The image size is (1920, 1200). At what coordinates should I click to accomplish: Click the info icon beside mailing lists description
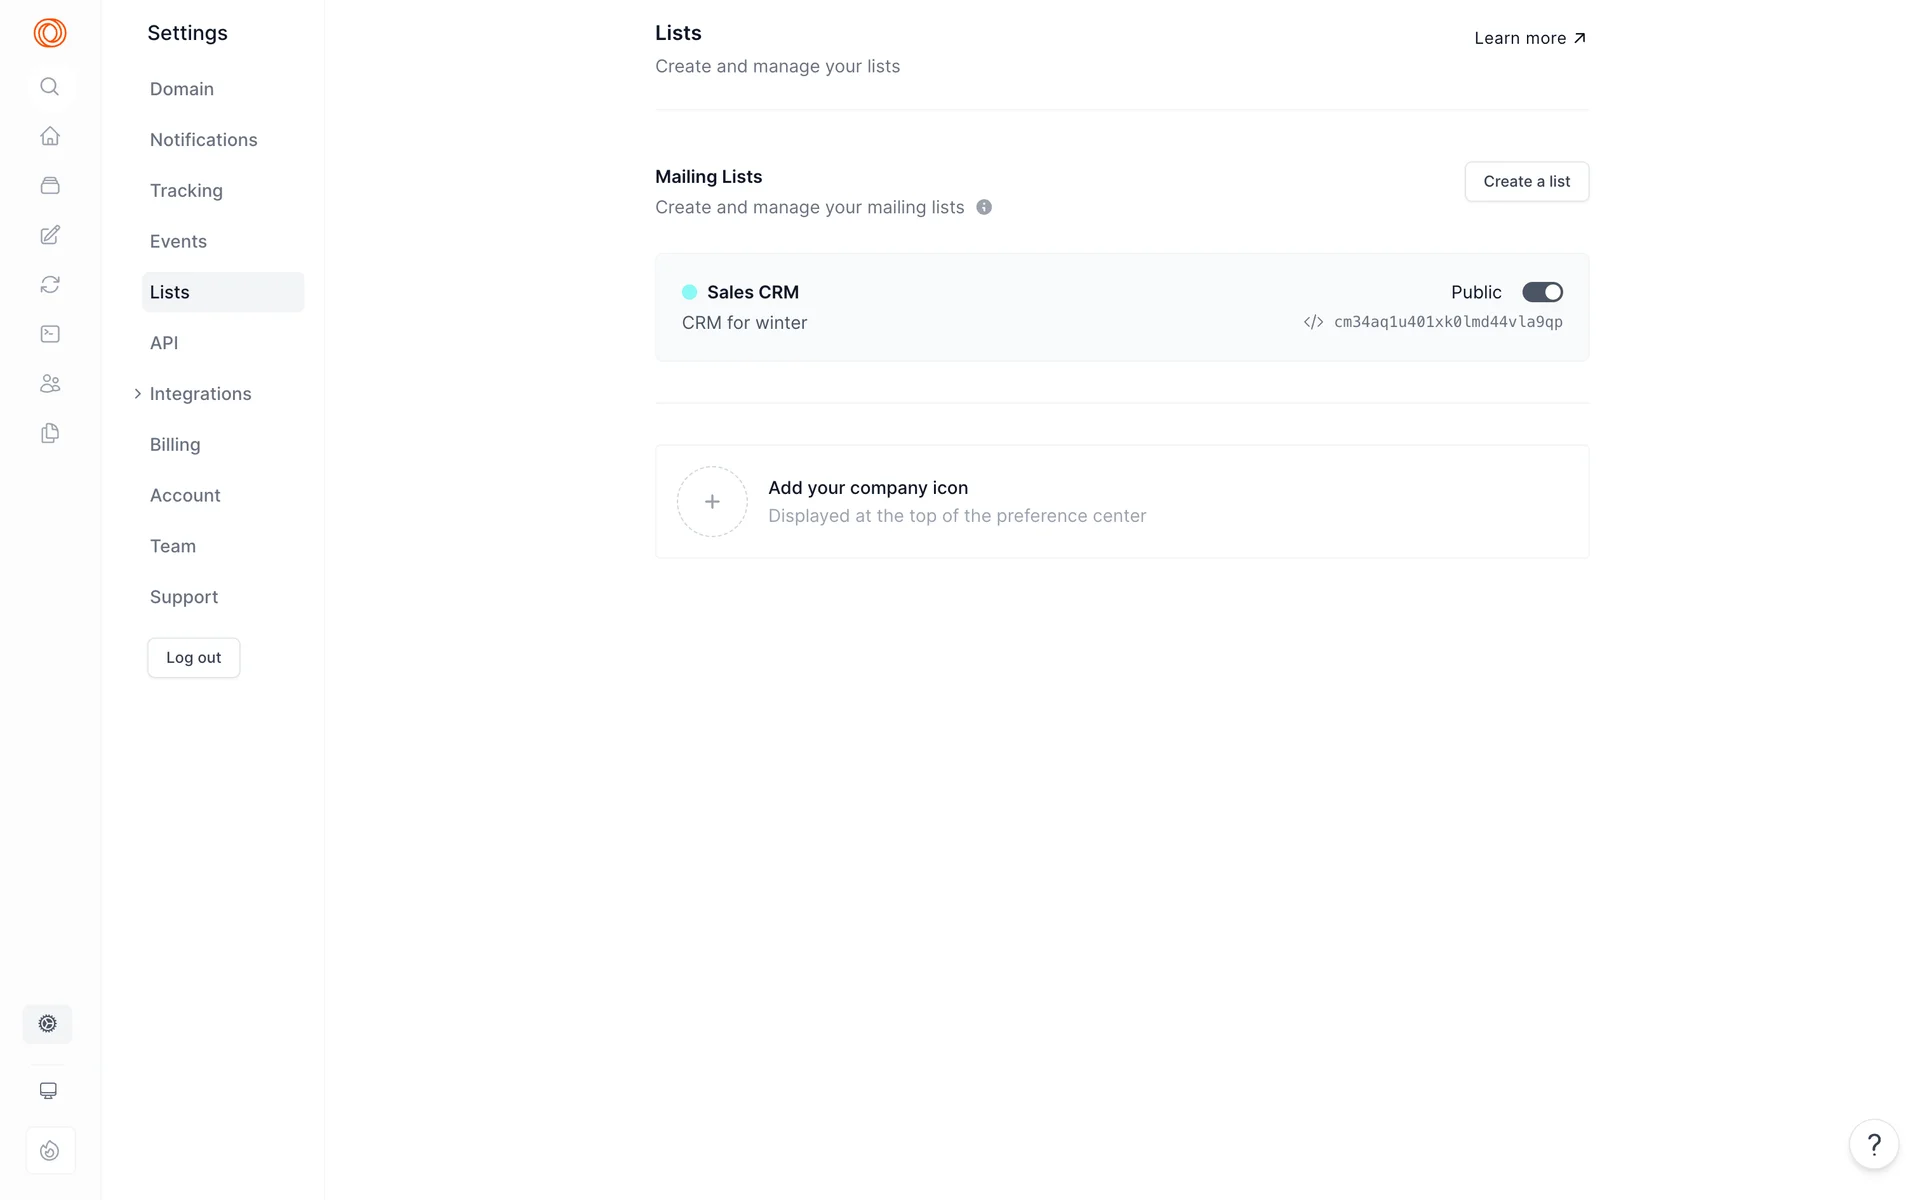(x=984, y=207)
